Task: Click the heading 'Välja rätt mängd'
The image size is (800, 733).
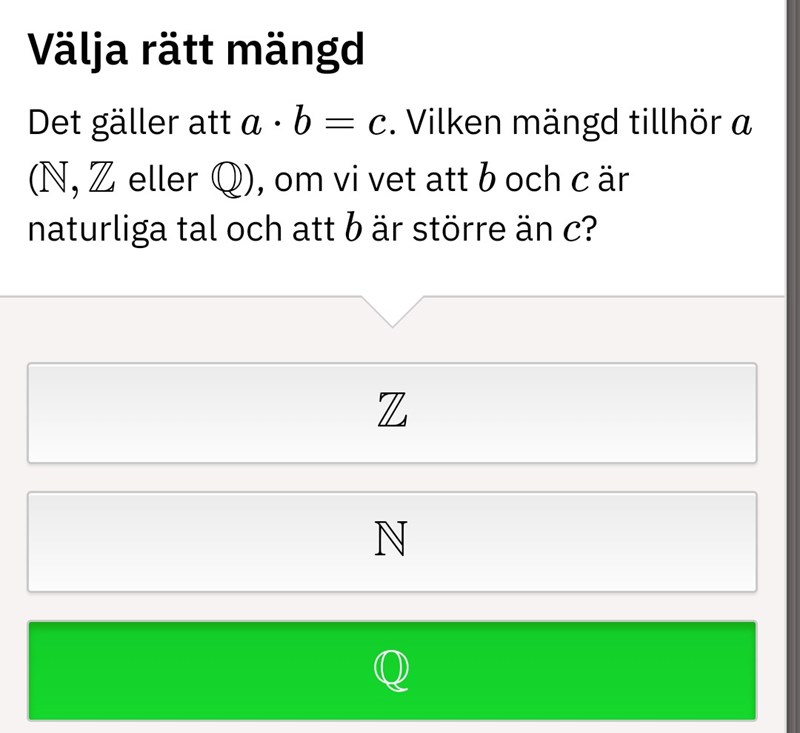Action: coord(196,50)
